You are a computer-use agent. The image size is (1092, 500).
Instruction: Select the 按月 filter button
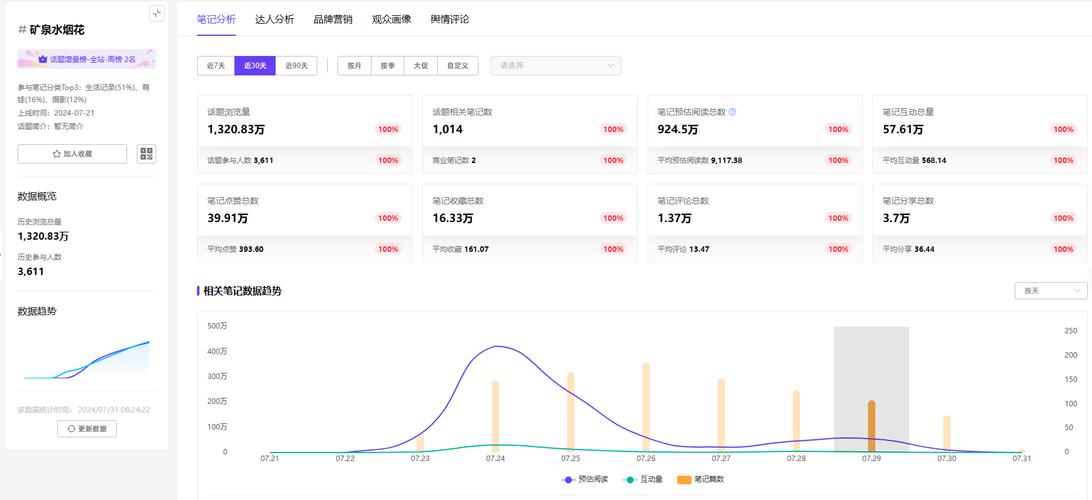(x=354, y=66)
